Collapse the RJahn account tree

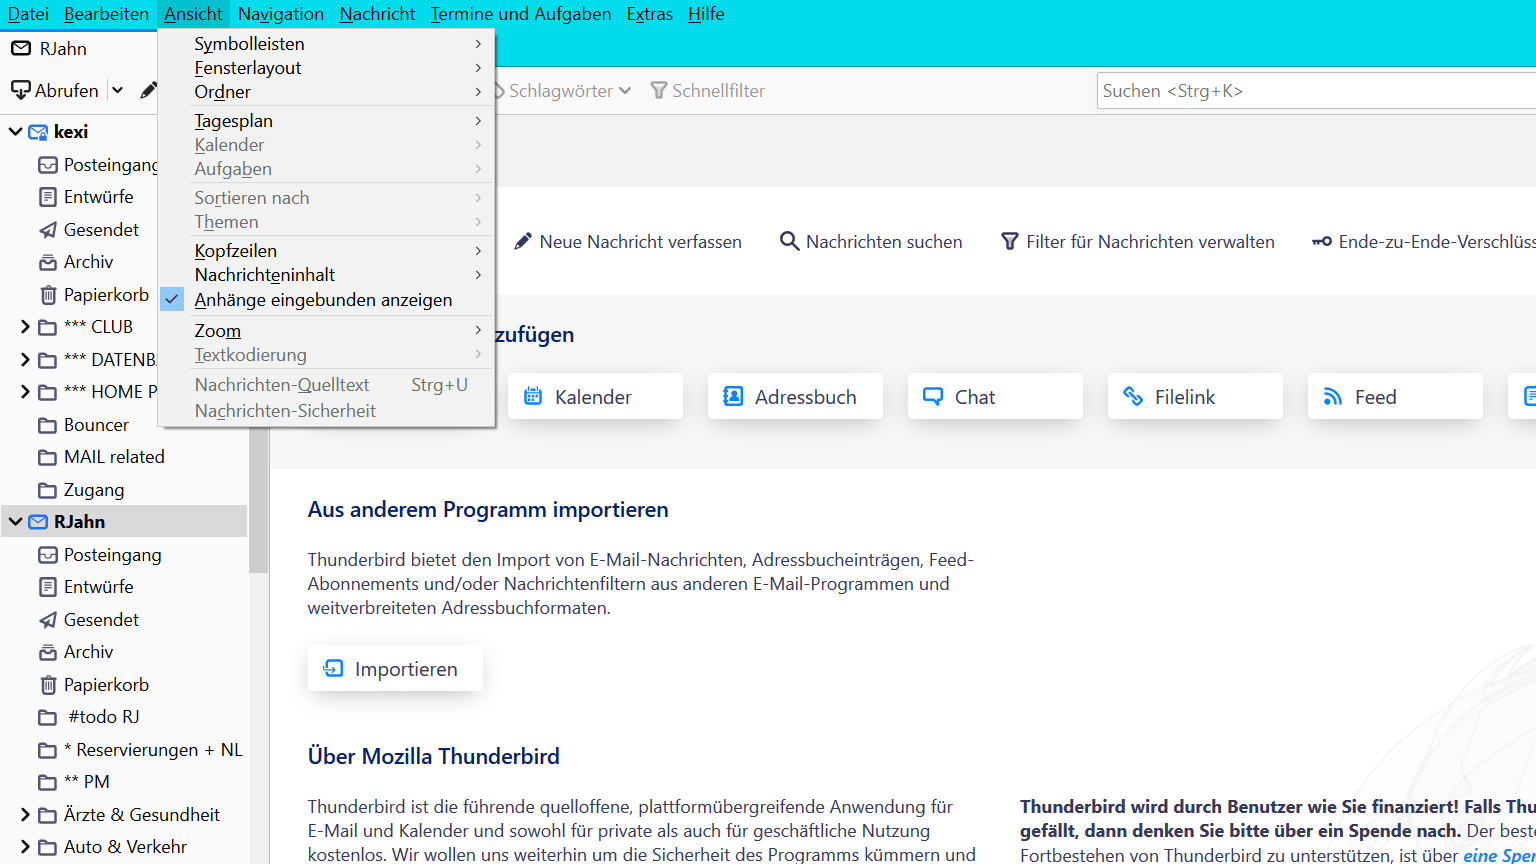coord(16,522)
